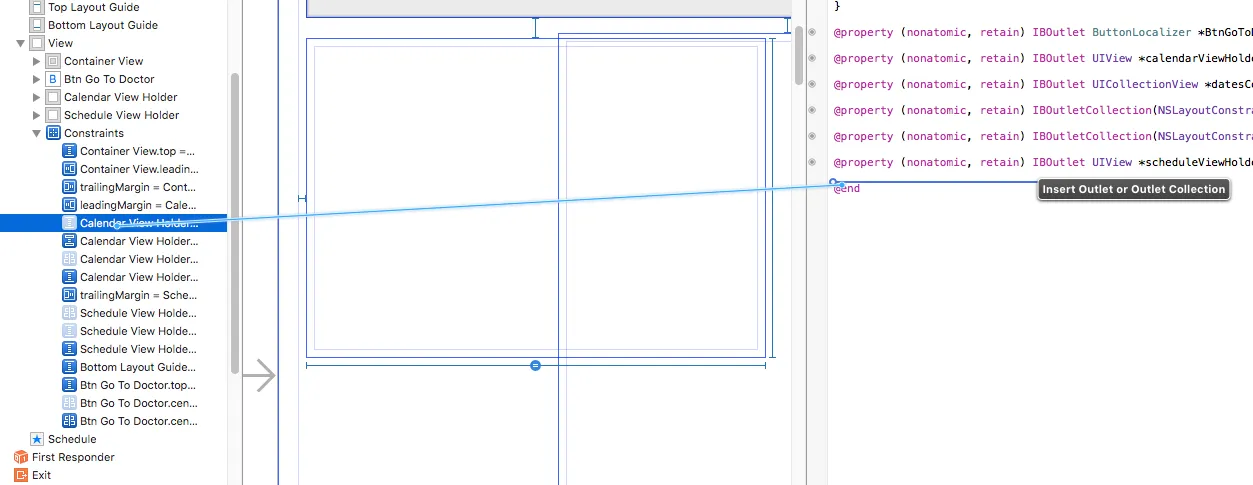
Task: Click the Schedule scene star icon
Action: pos(38,439)
